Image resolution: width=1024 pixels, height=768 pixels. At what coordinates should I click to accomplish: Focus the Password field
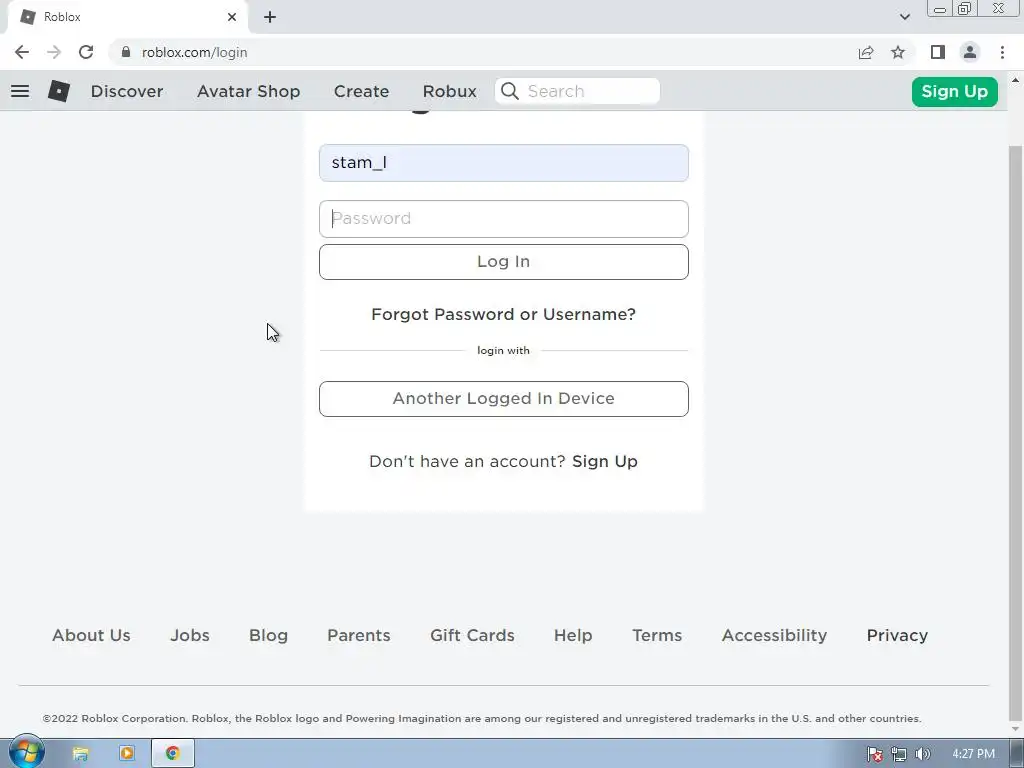504,219
